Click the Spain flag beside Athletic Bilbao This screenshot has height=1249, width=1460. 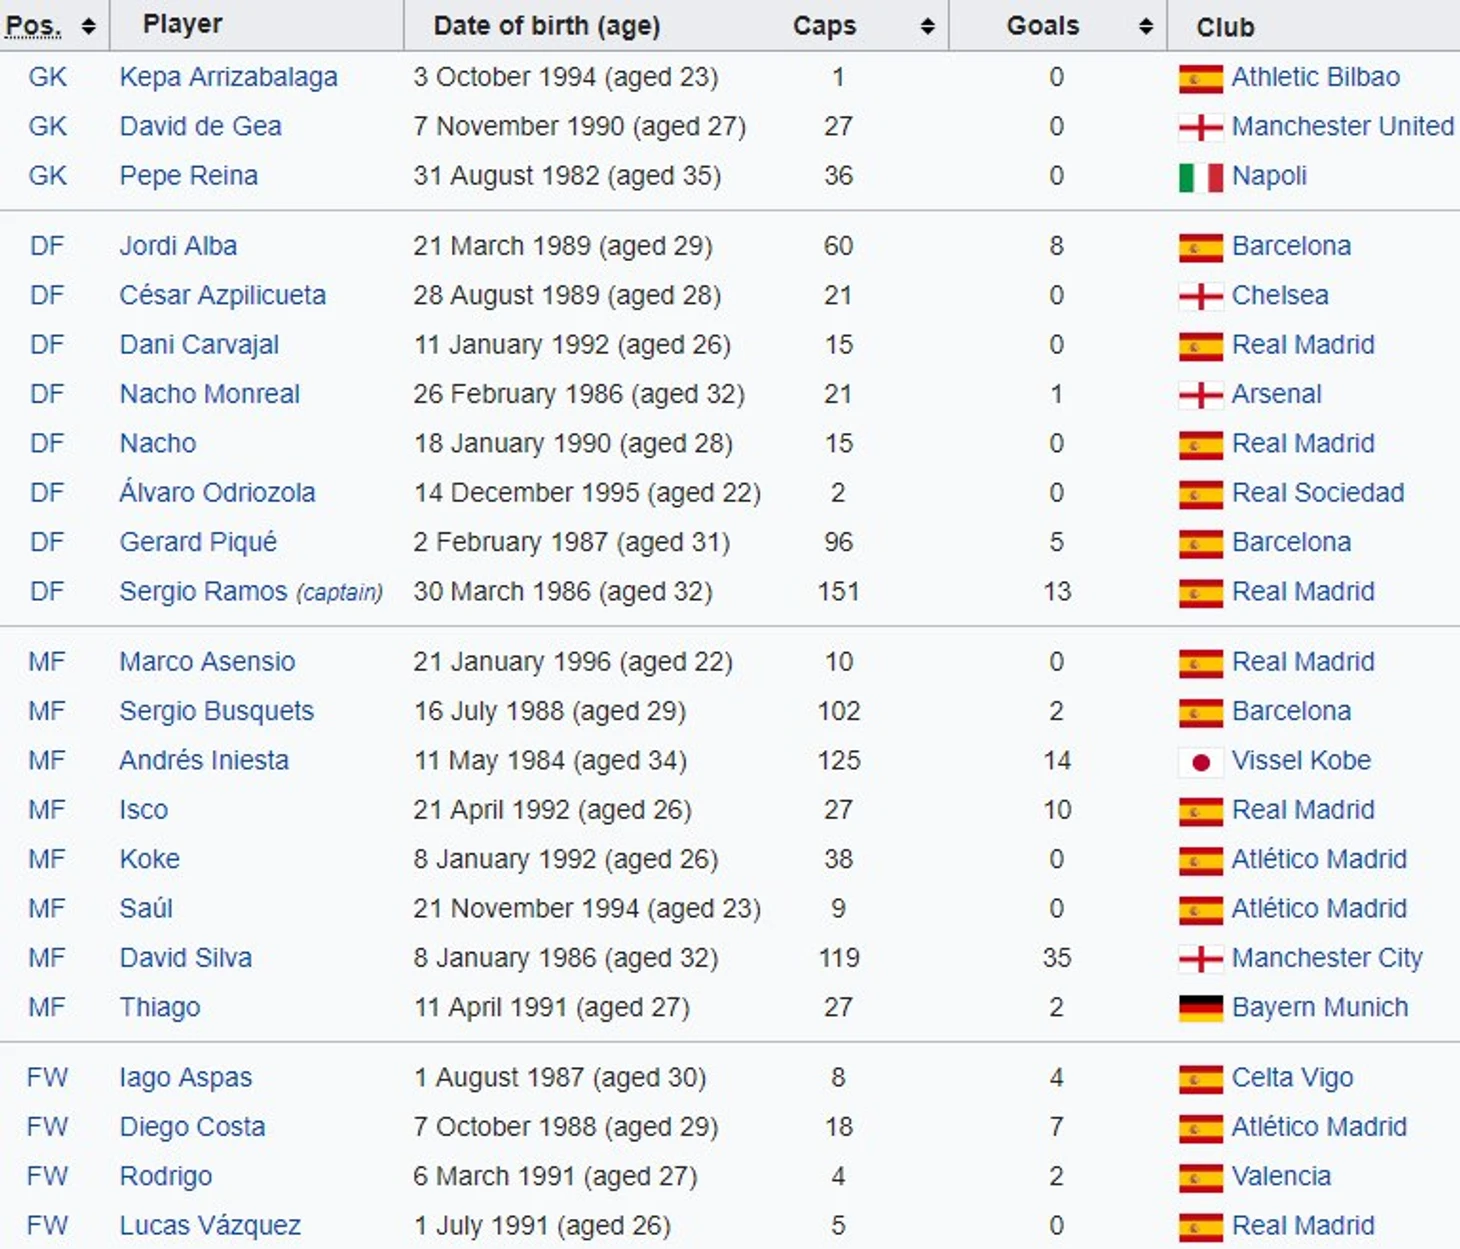[x=1200, y=78]
